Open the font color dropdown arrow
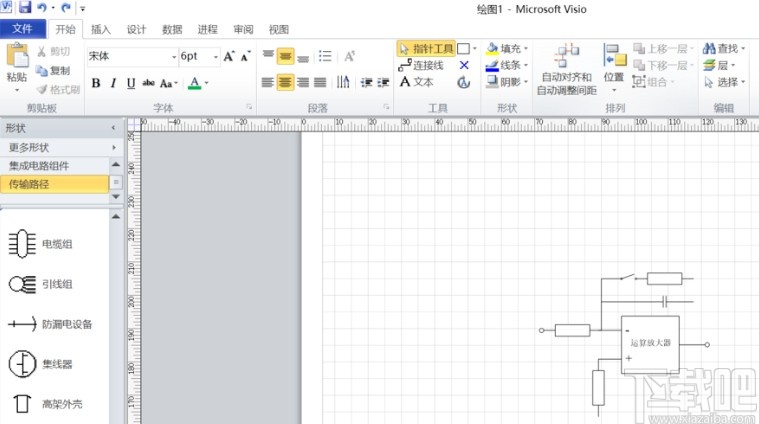Image resolution: width=759 pixels, height=424 pixels. click(x=207, y=83)
